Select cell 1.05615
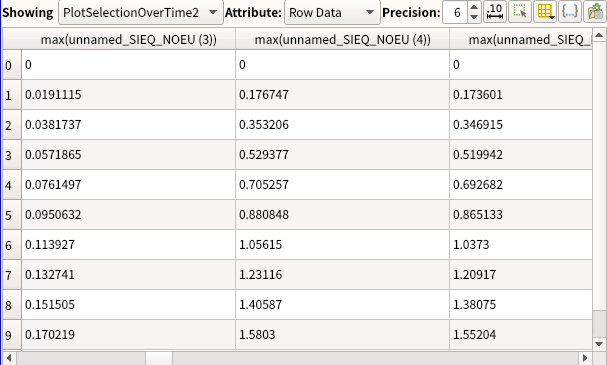Screen dimensions: 607x365 pos(342,245)
